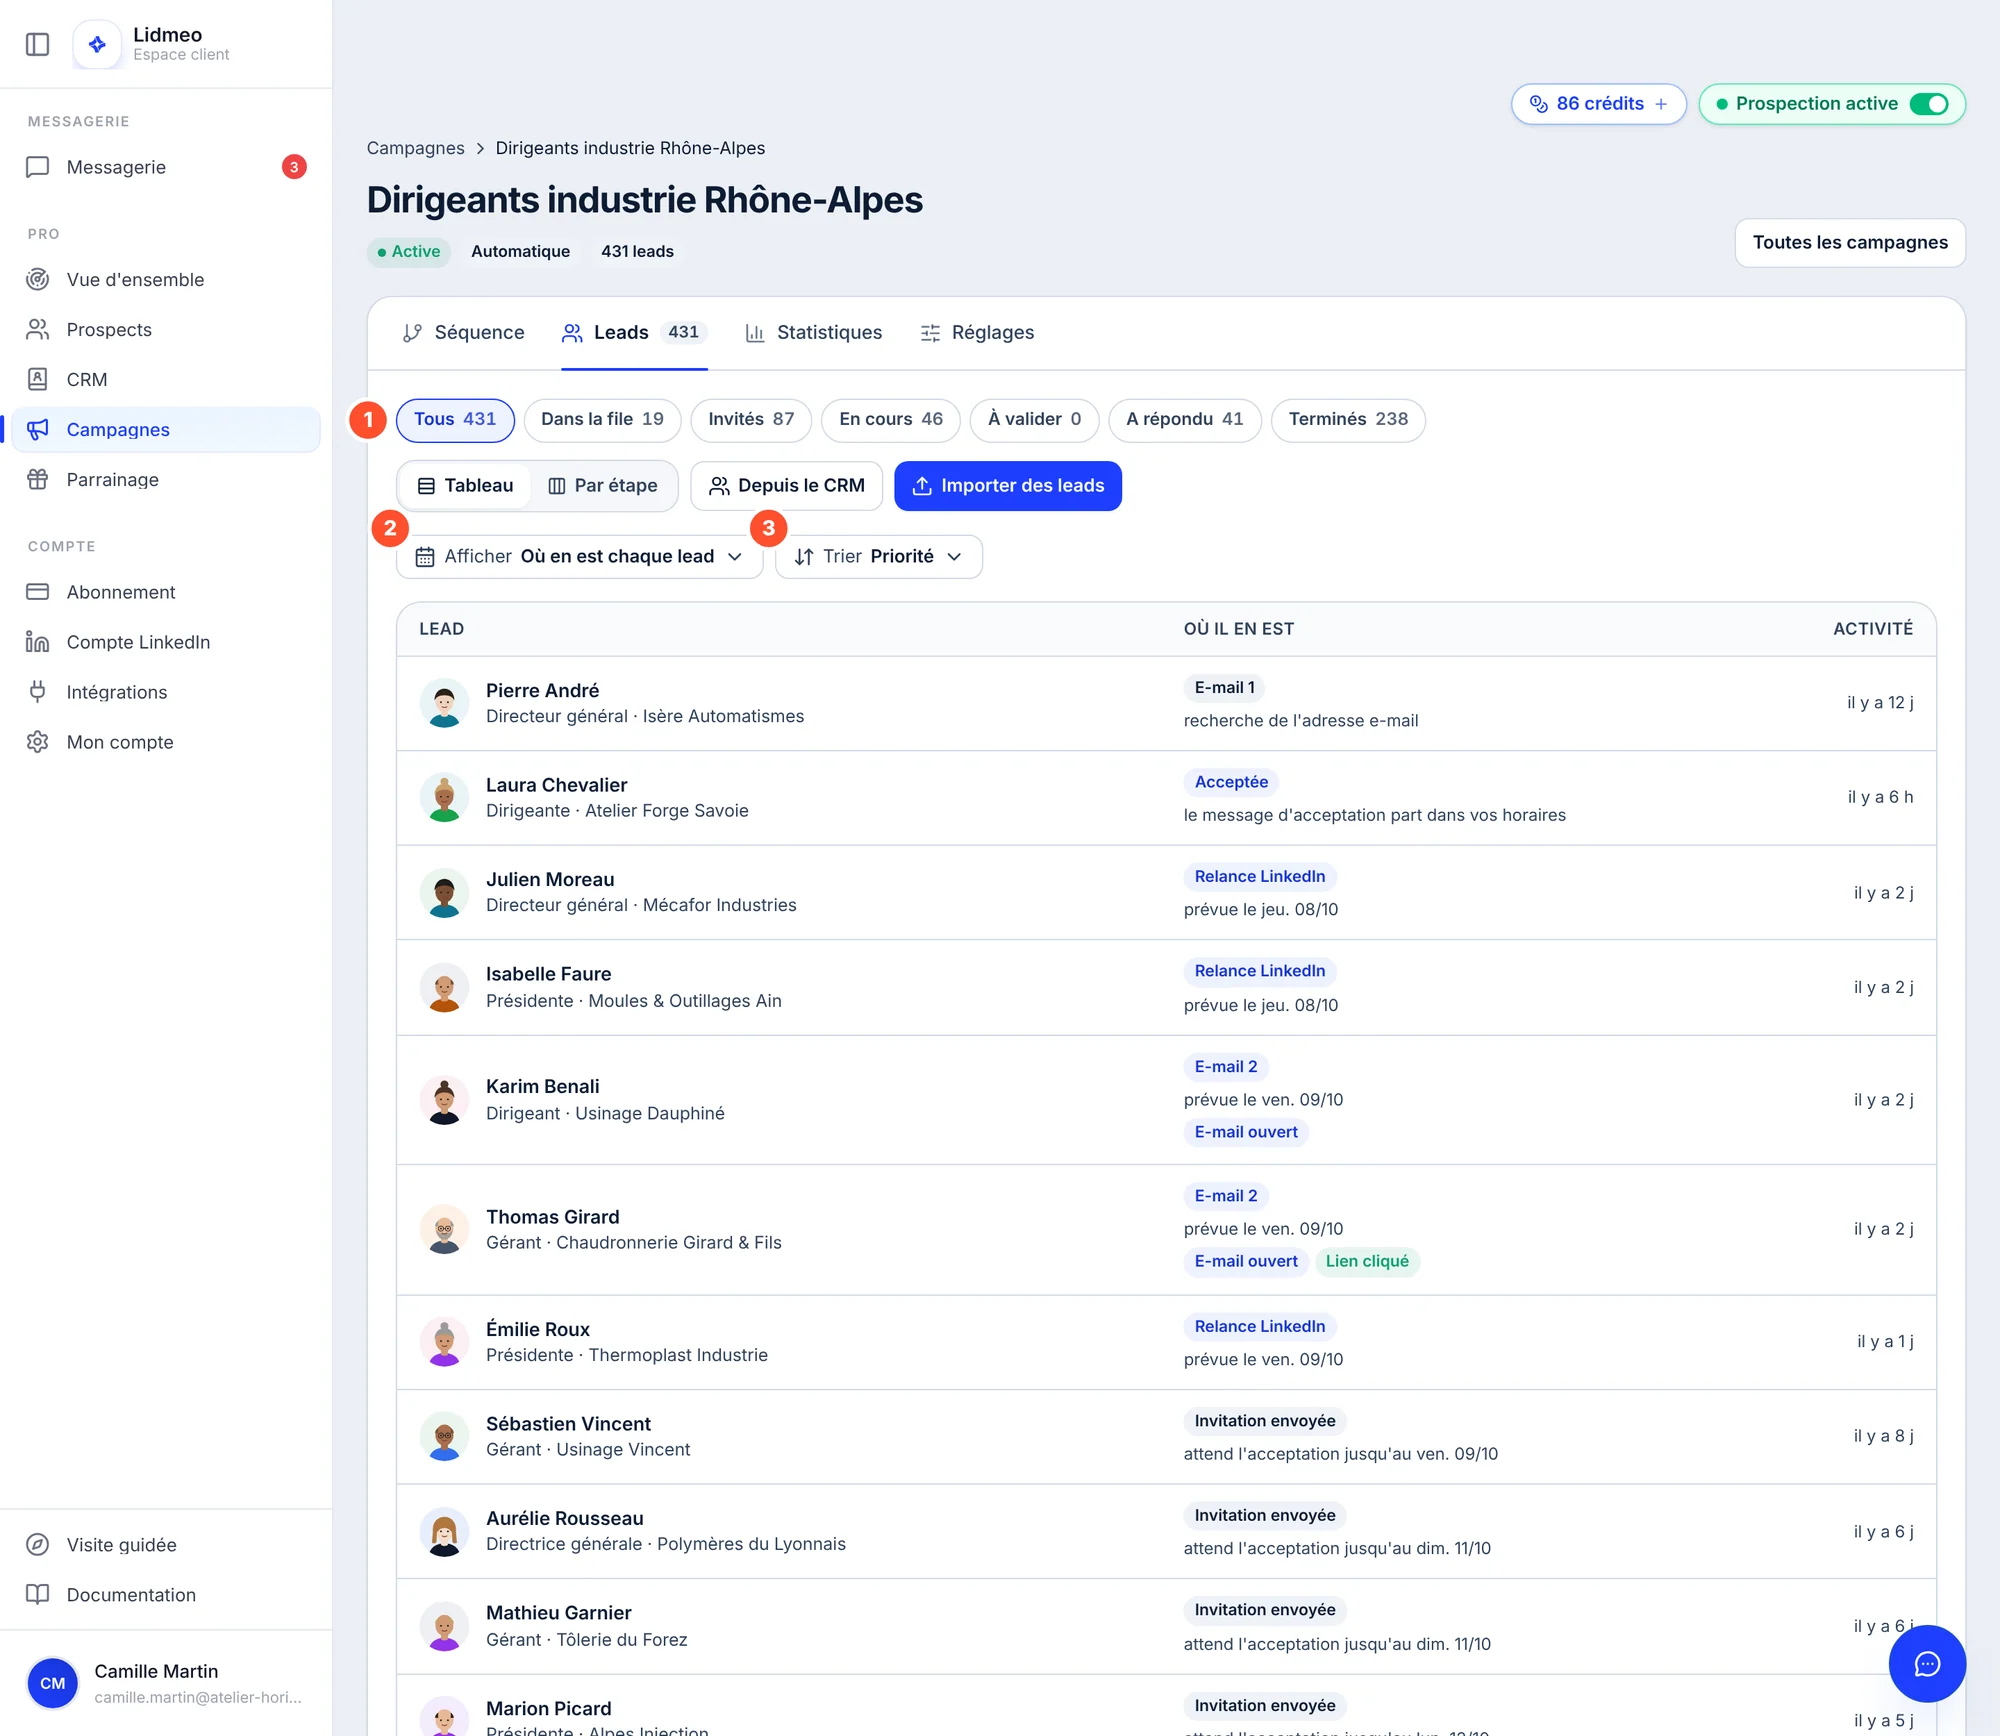Filter leads by À valider 0
2000x1736 pixels.
(x=1034, y=420)
